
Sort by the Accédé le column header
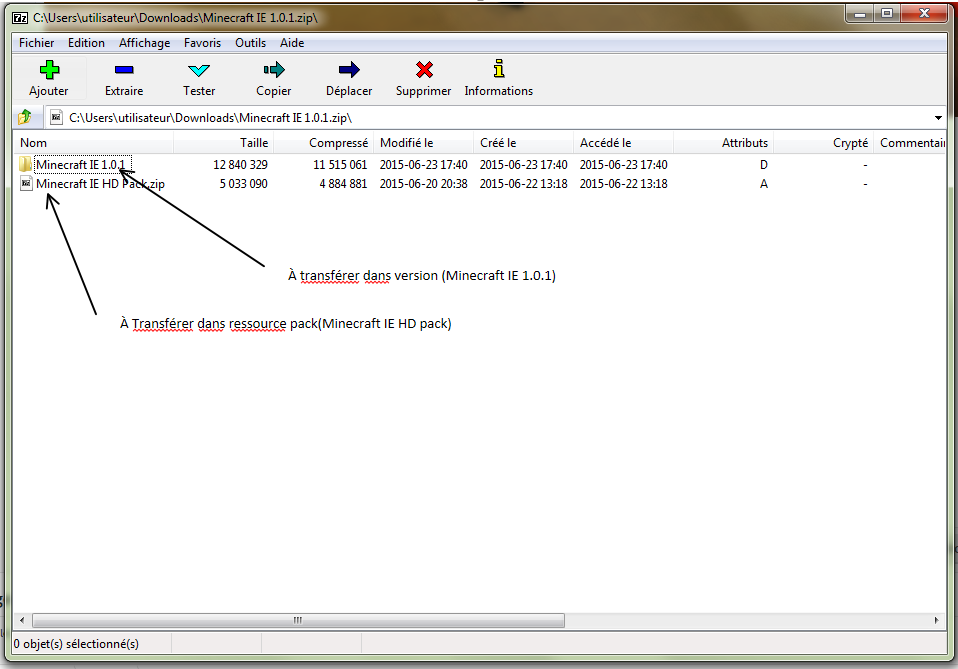[x=623, y=143]
